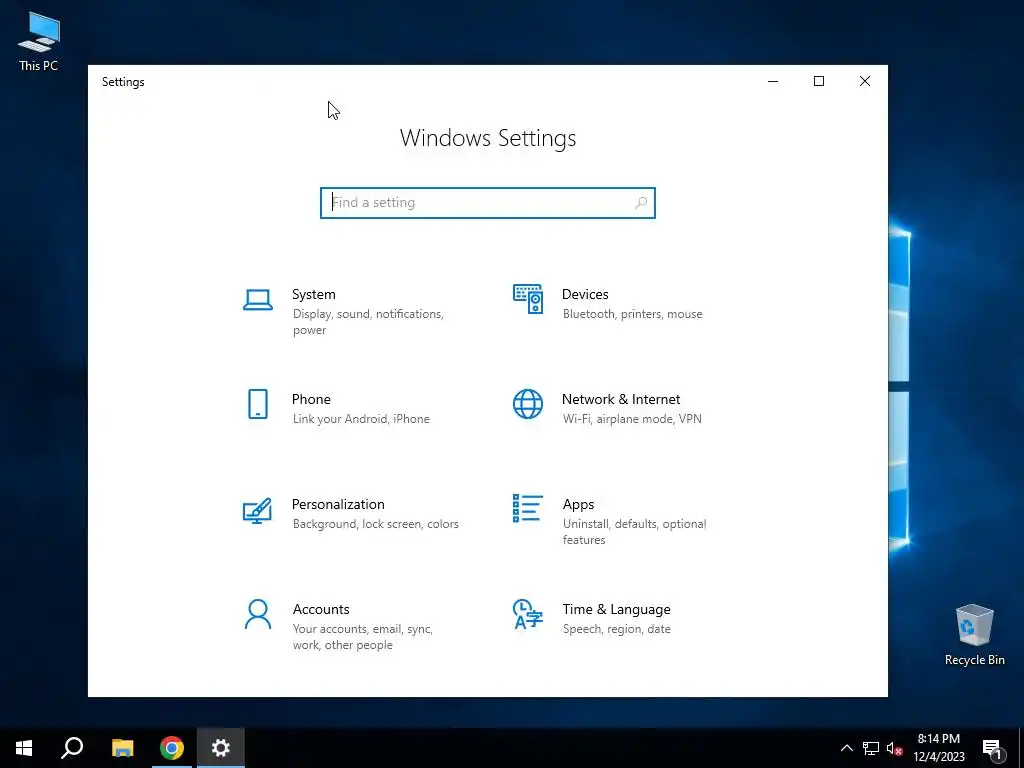1024x768 pixels.
Task: Open Personalization settings heading
Action: tap(338, 504)
